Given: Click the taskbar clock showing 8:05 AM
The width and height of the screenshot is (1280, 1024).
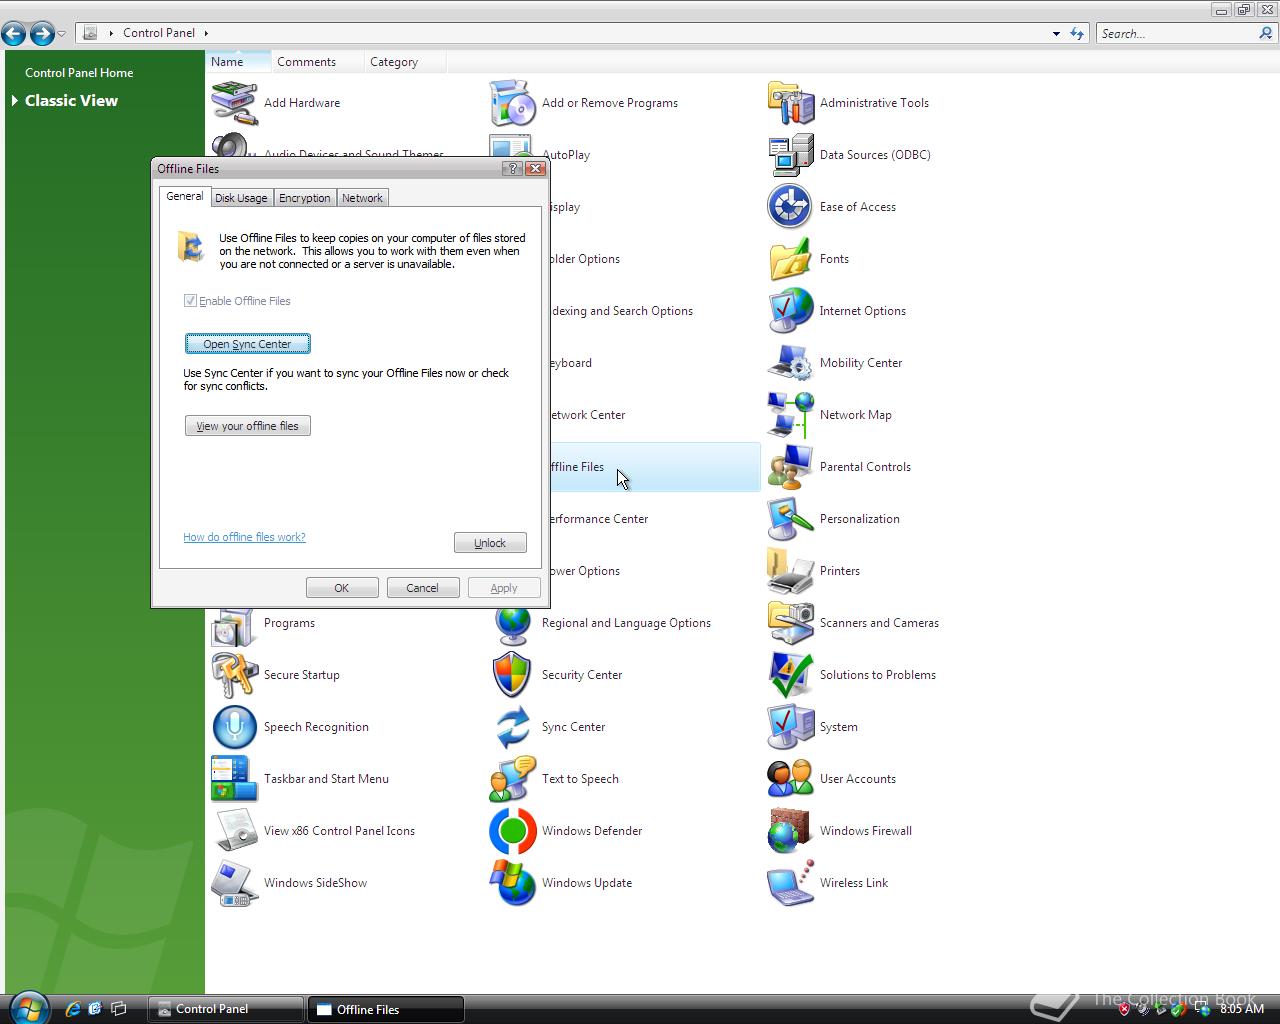Looking at the screenshot, I should tap(1242, 1009).
